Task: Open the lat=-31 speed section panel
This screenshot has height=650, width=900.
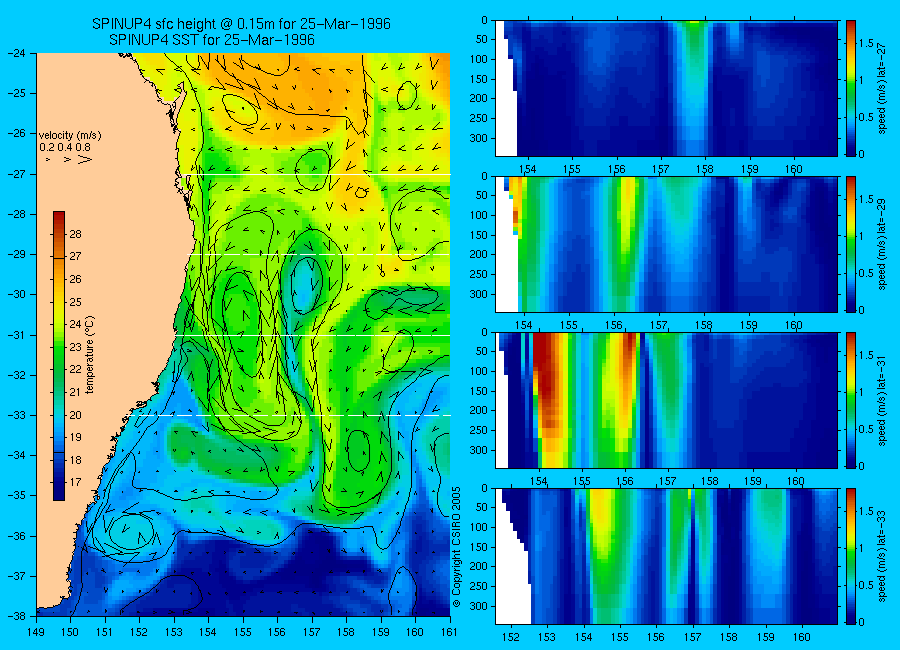Action: [x=666, y=400]
